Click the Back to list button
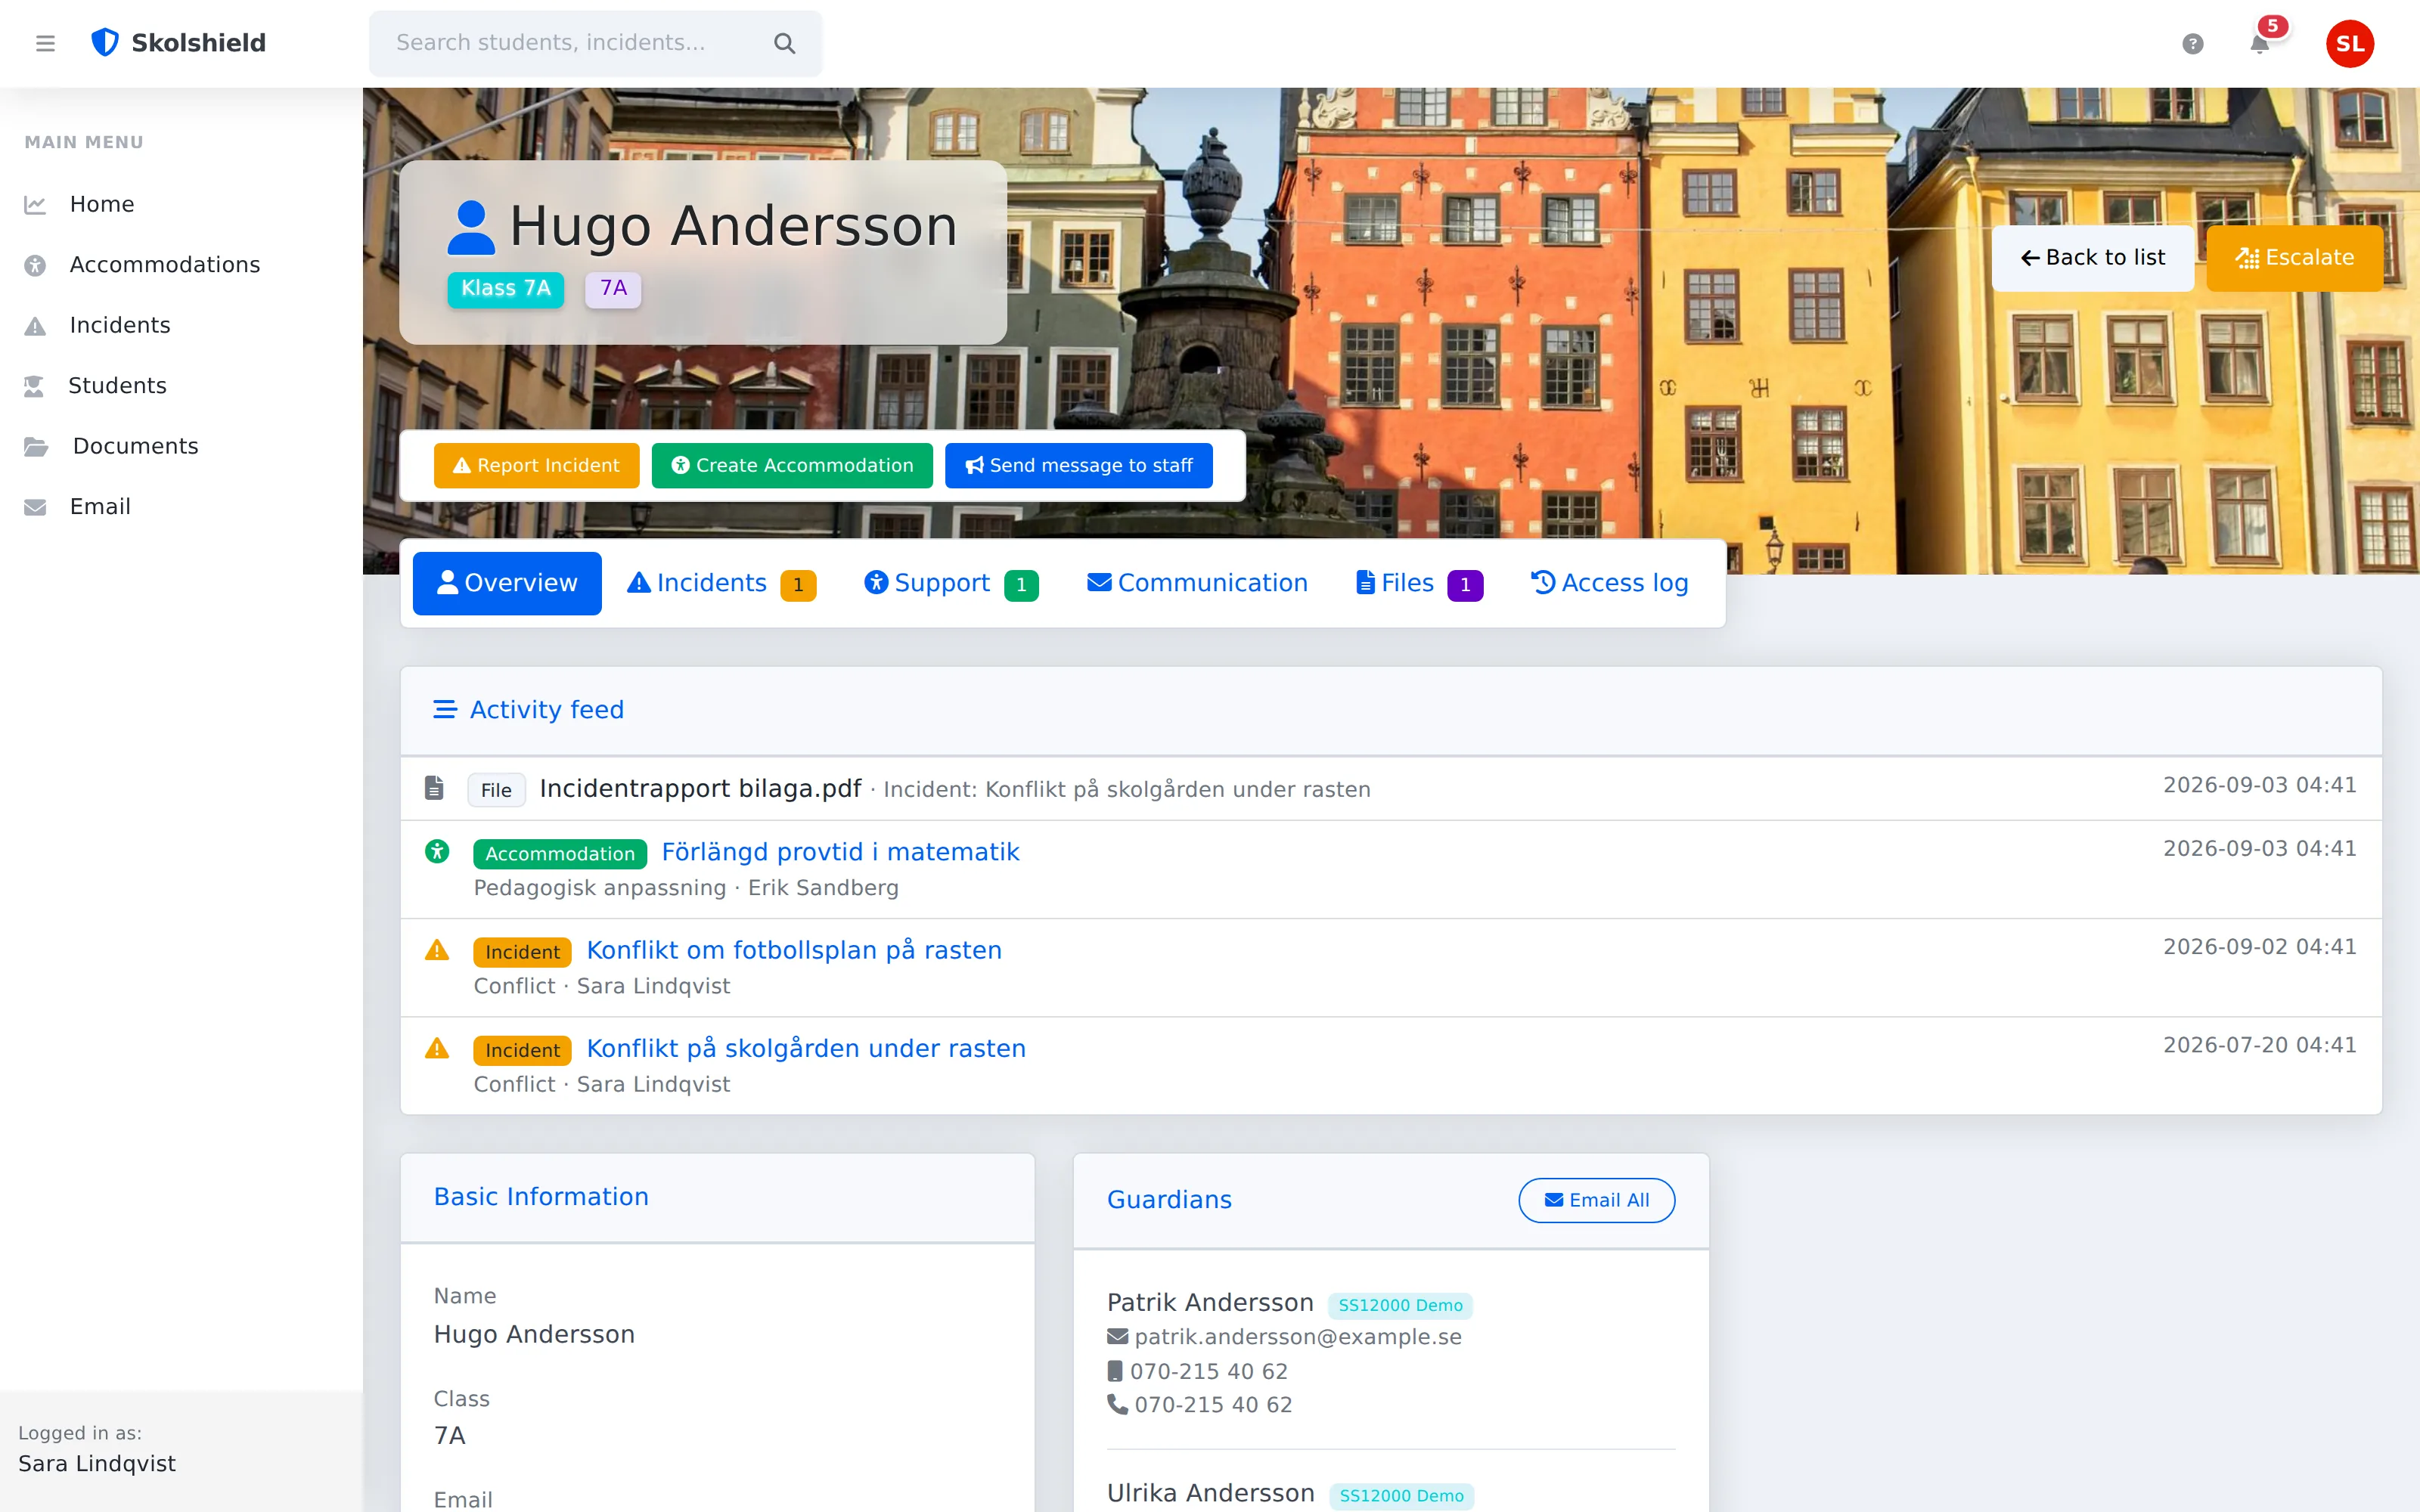2420x1512 pixels. [2093, 258]
